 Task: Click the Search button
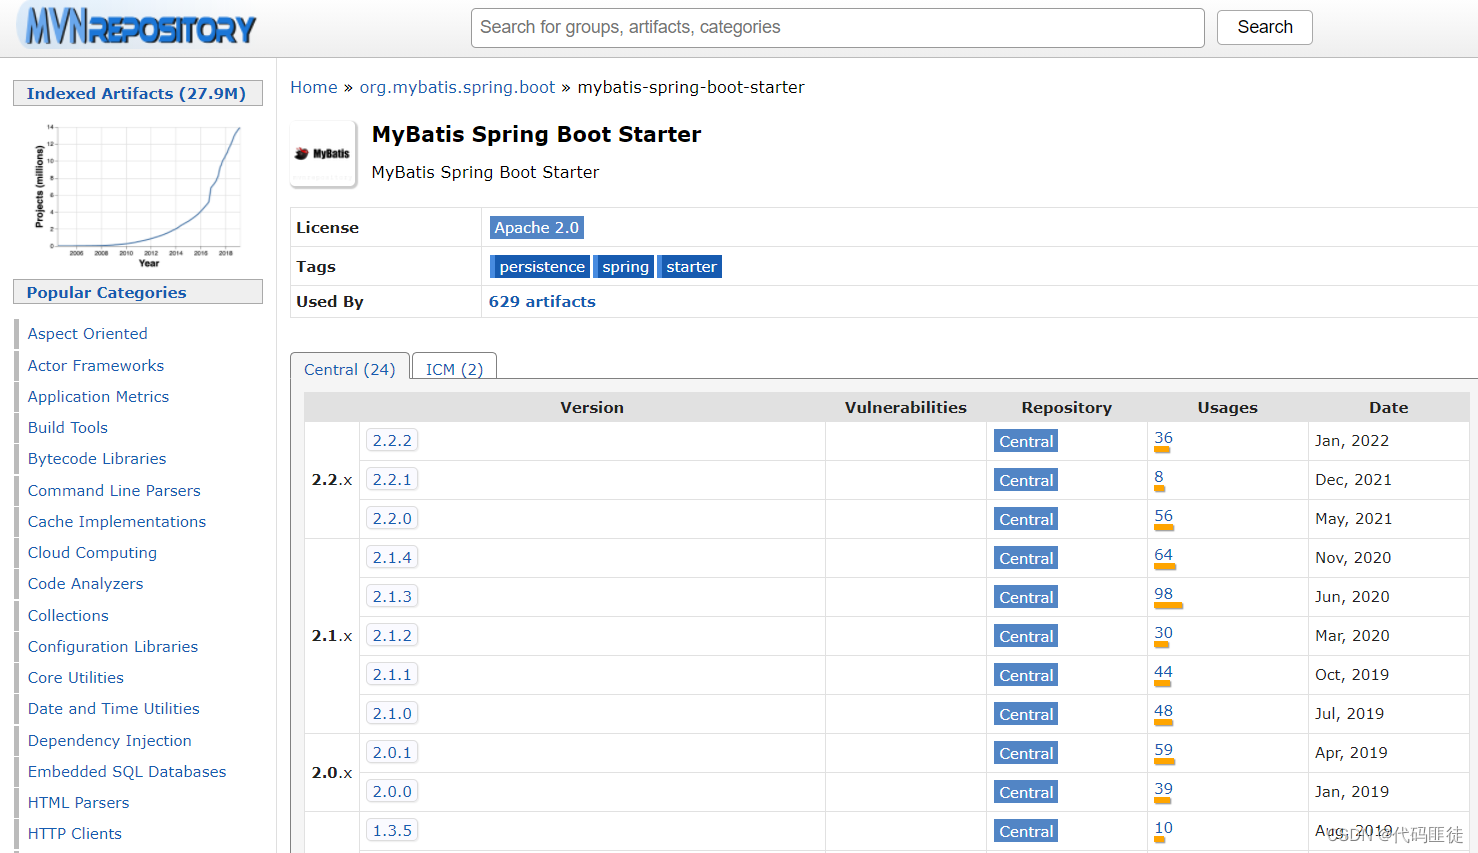1264,27
